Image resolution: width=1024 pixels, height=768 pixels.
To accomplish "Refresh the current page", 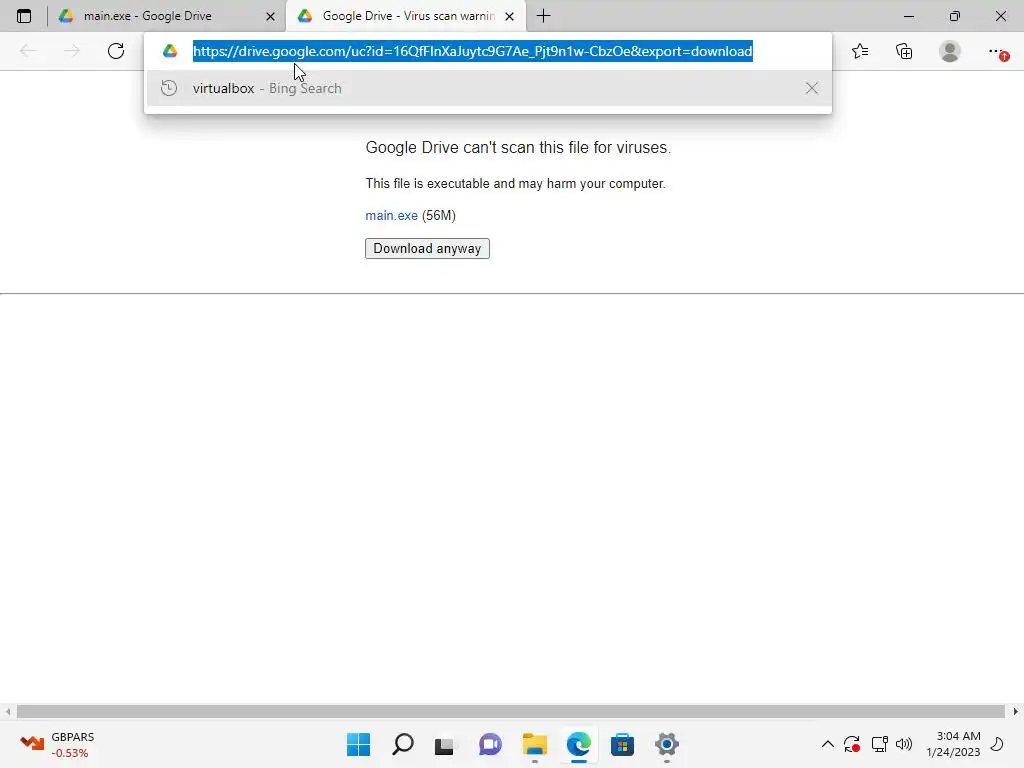I will coord(116,51).
